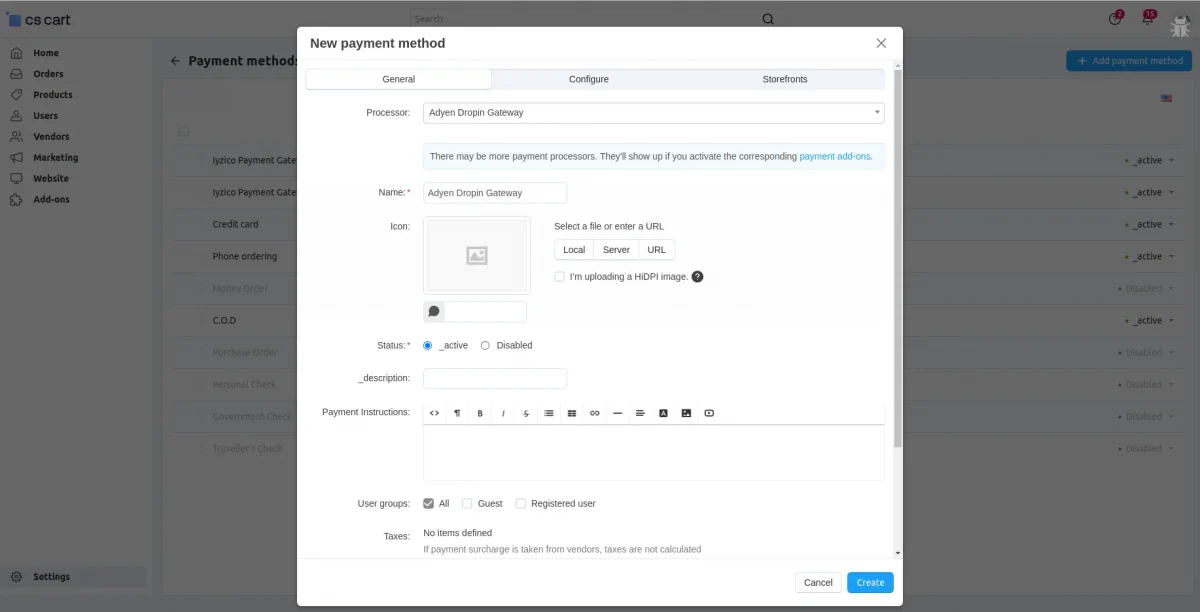This screenshot has height=612, width=1200.
Task: Switch to the Configure tab
Action: click(588, 78)
